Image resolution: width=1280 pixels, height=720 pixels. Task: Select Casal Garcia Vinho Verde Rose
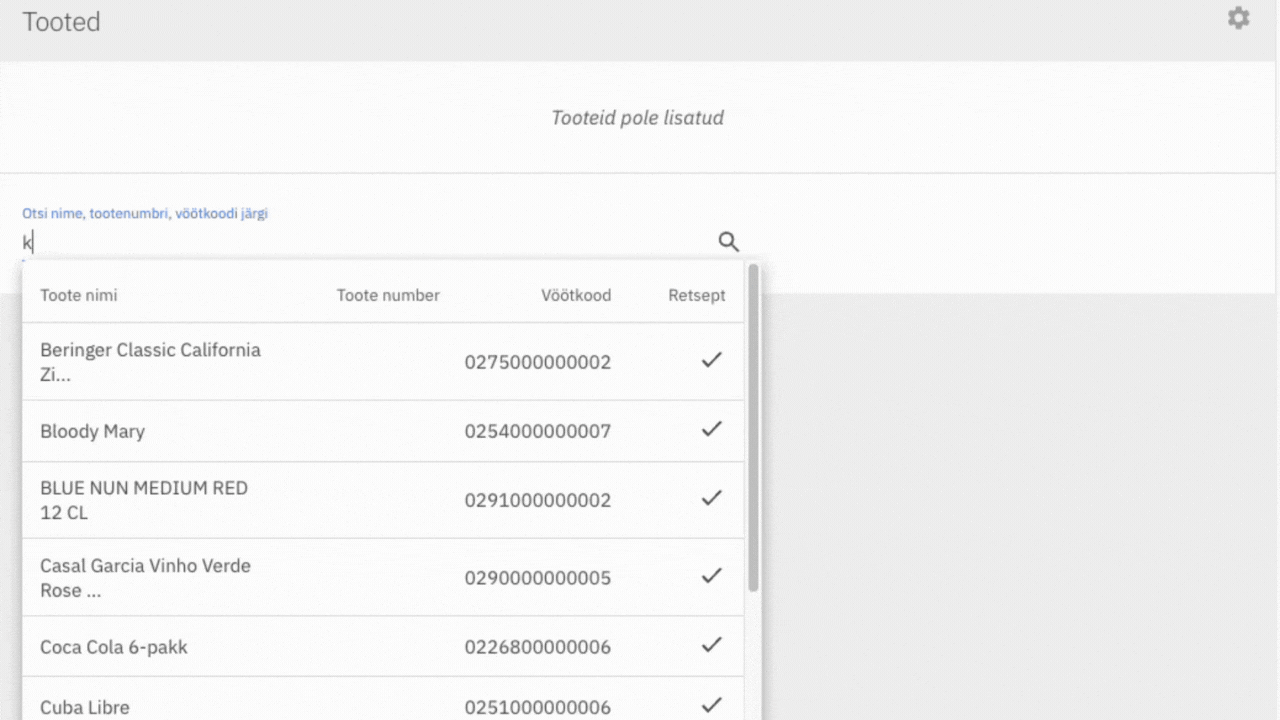[x=145, y=578]
